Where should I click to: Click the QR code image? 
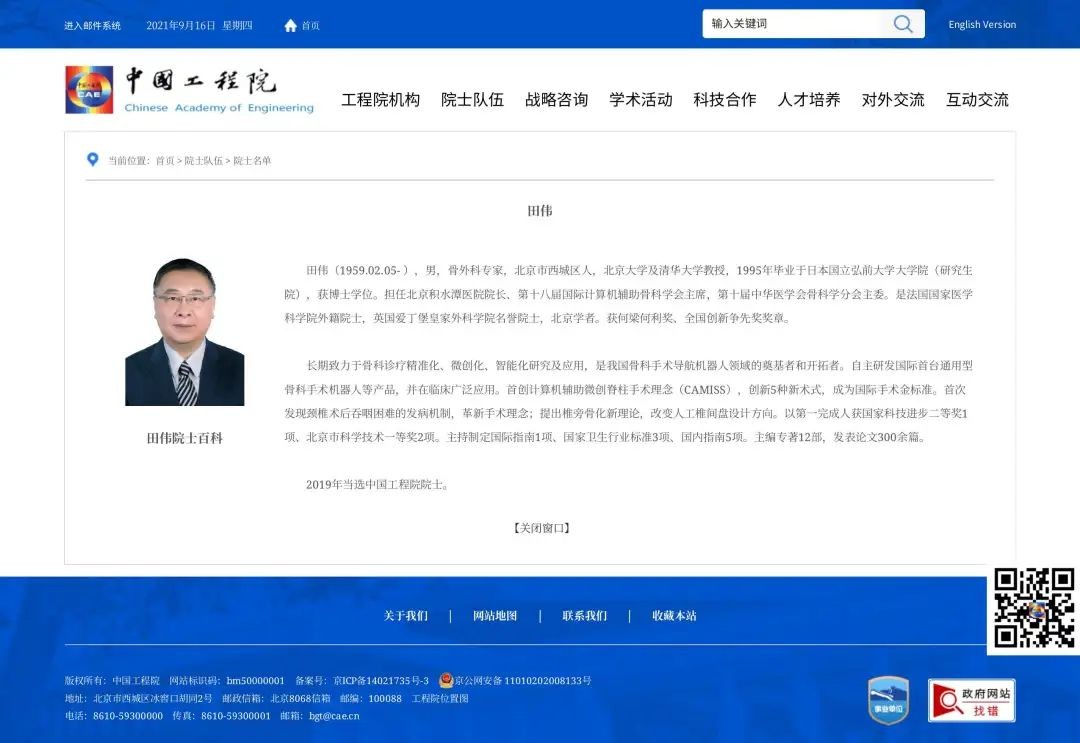click(x=1034, y=608)
